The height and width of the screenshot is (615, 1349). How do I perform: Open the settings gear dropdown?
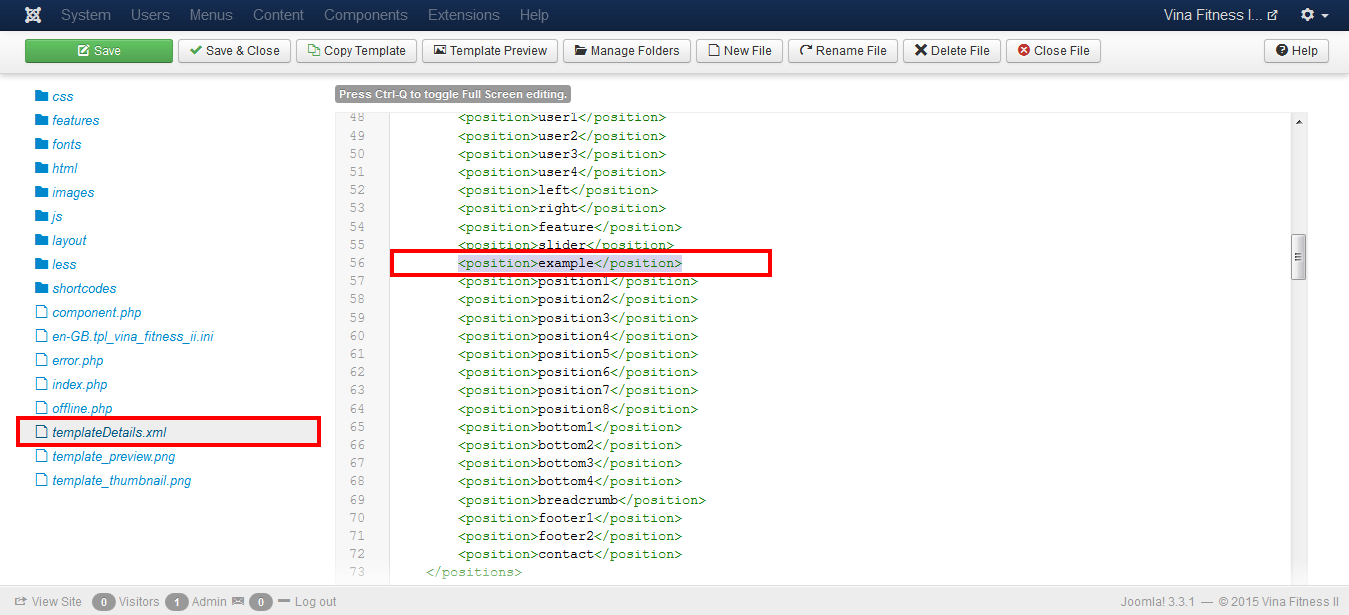1314,15
